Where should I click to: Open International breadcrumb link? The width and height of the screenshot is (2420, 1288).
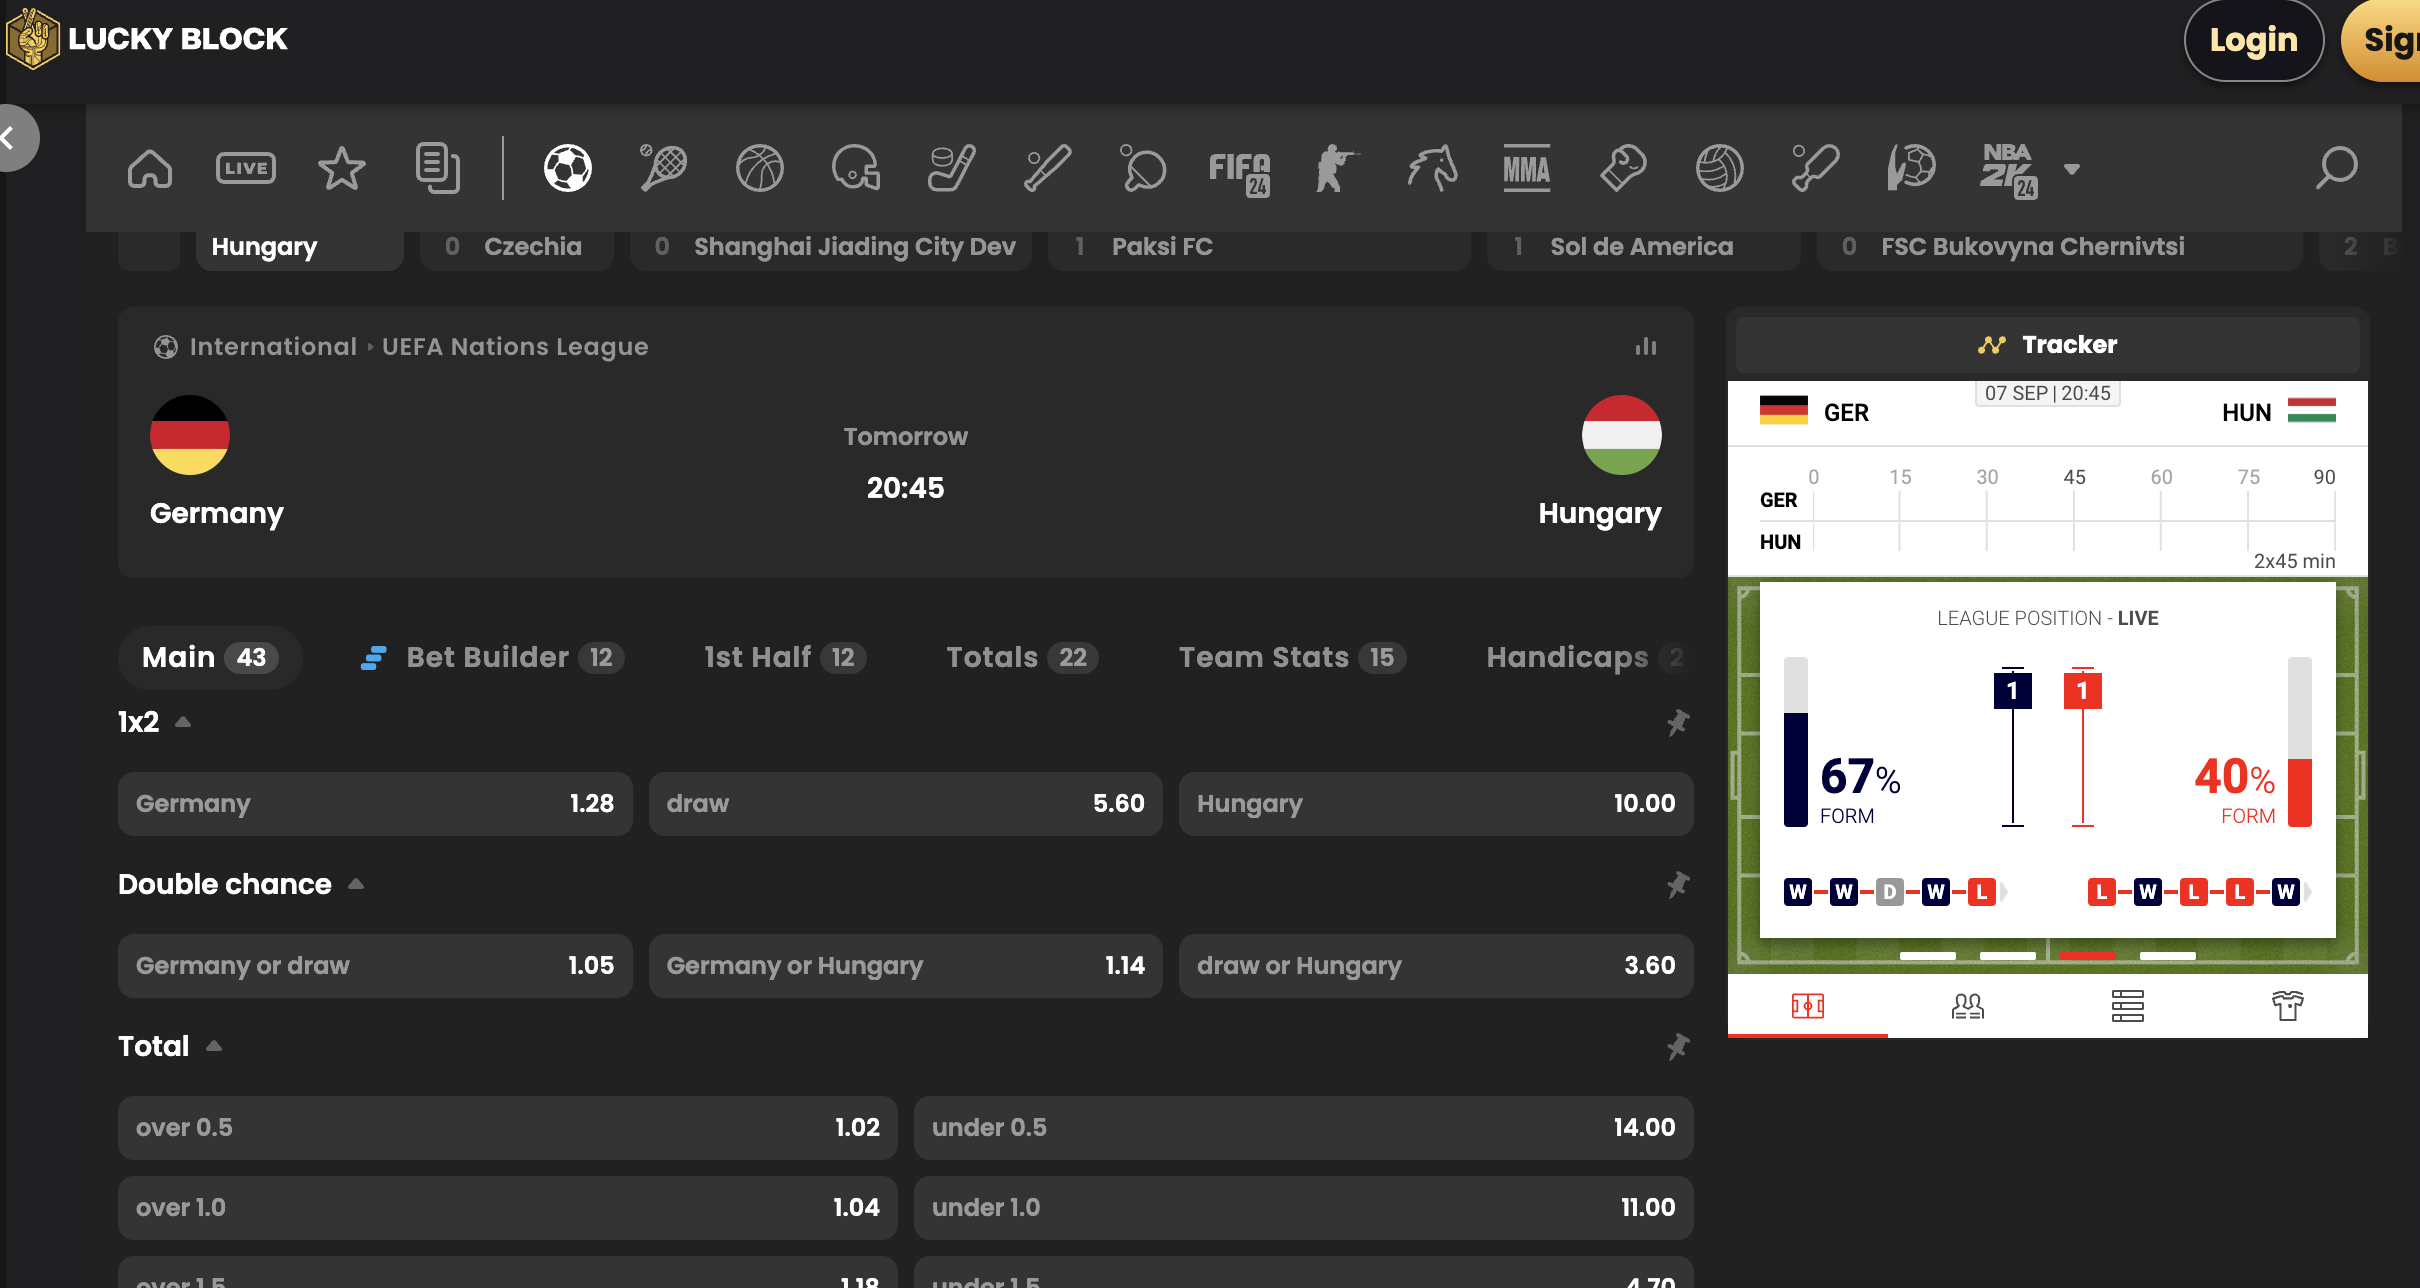[273, 347]
